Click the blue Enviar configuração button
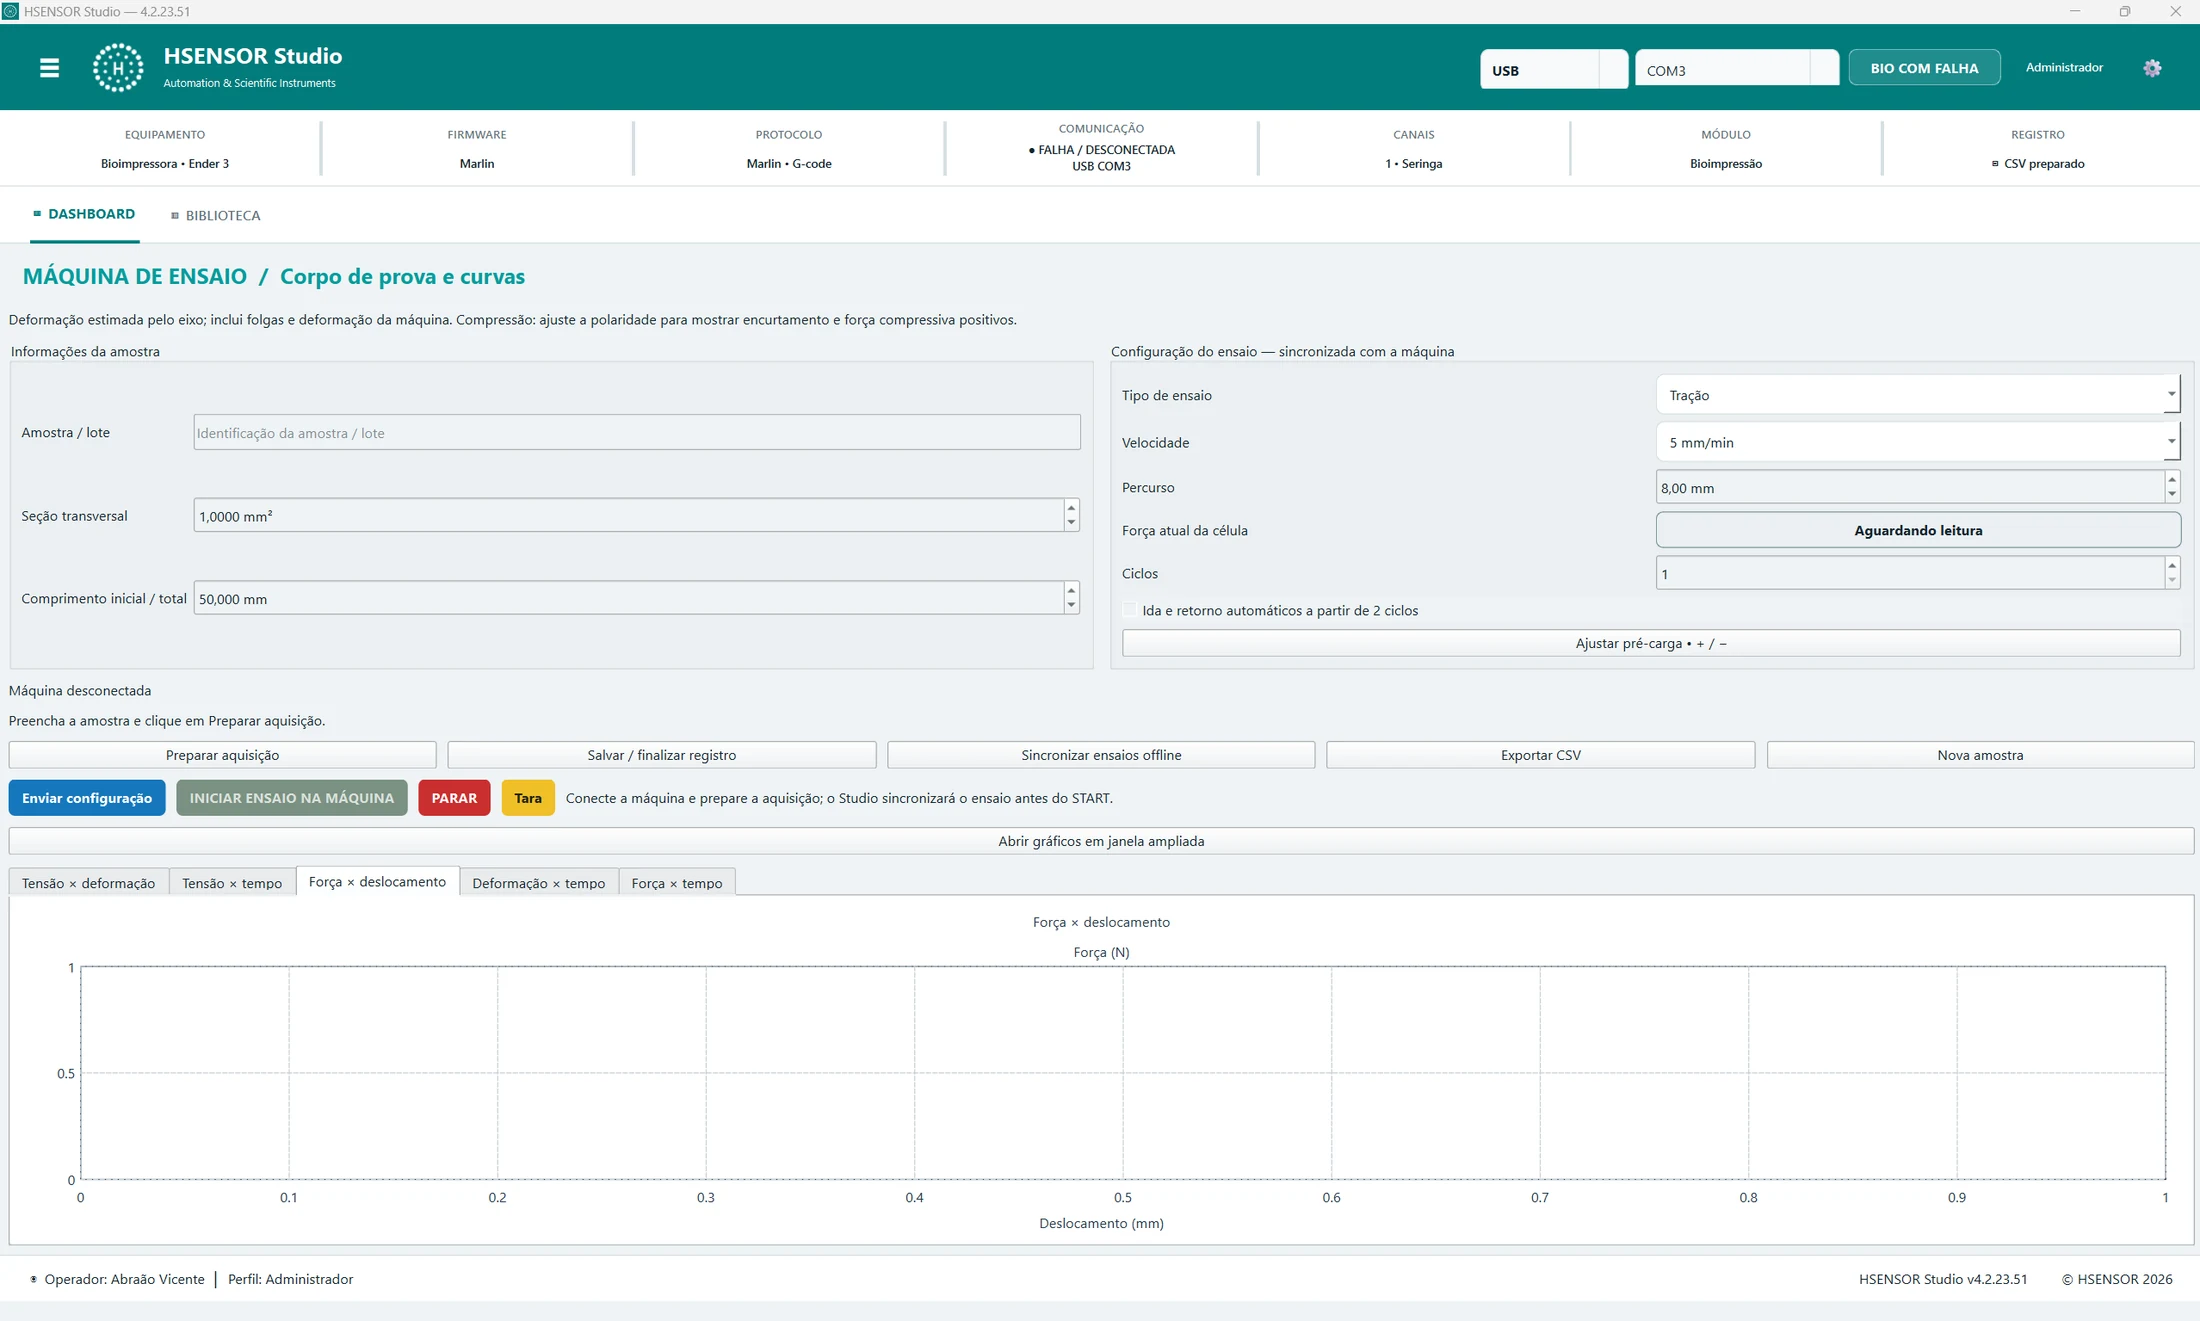 pyautogui.click(x=87, y=798)
